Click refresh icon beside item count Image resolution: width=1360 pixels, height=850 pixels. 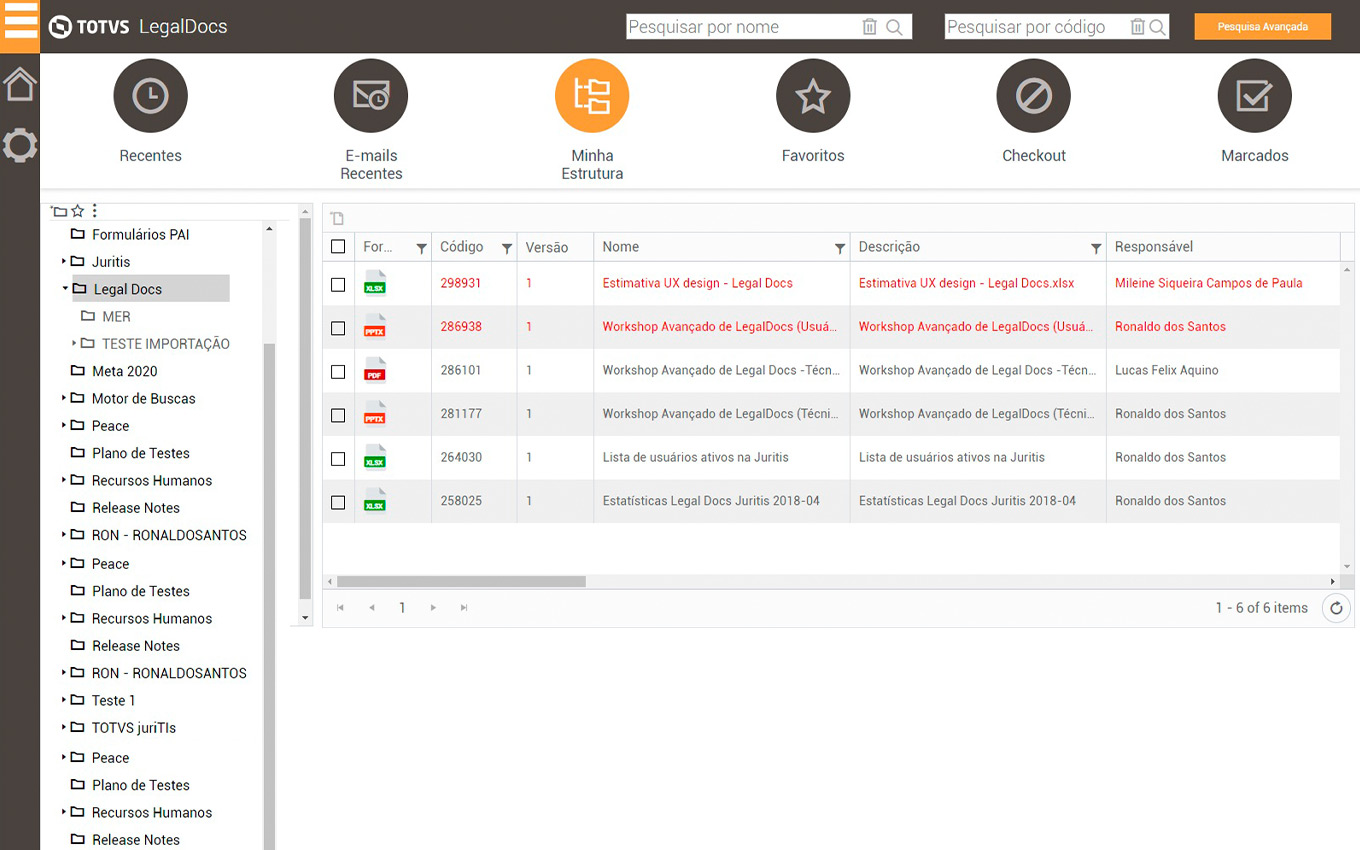1336,608
